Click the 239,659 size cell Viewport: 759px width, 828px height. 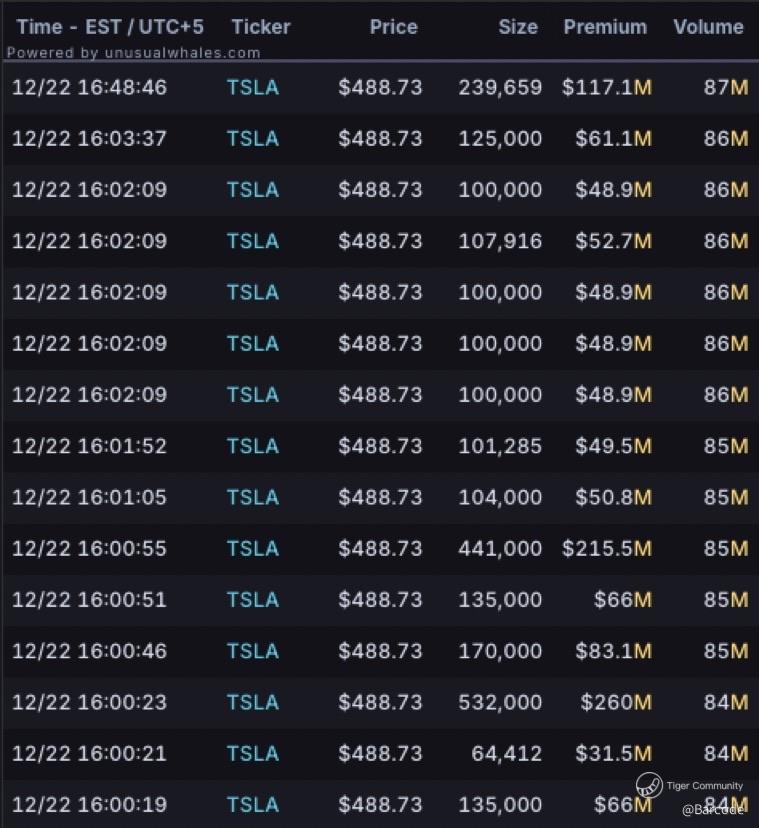point(500,88)
